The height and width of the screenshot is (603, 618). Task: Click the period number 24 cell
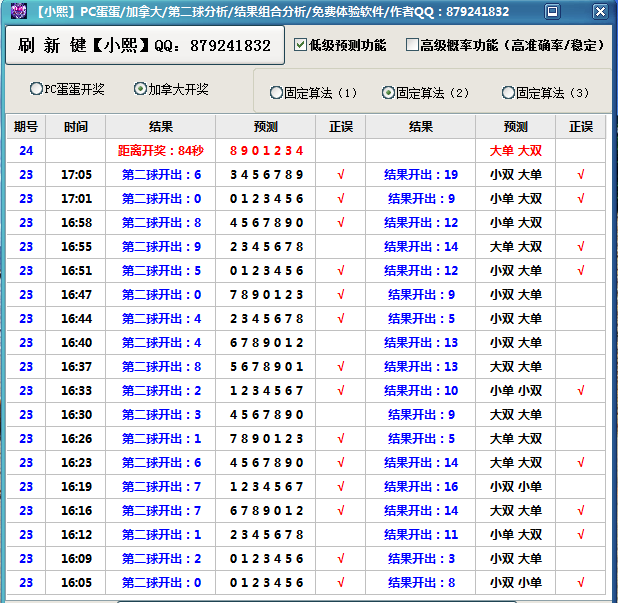click(26, 151)
